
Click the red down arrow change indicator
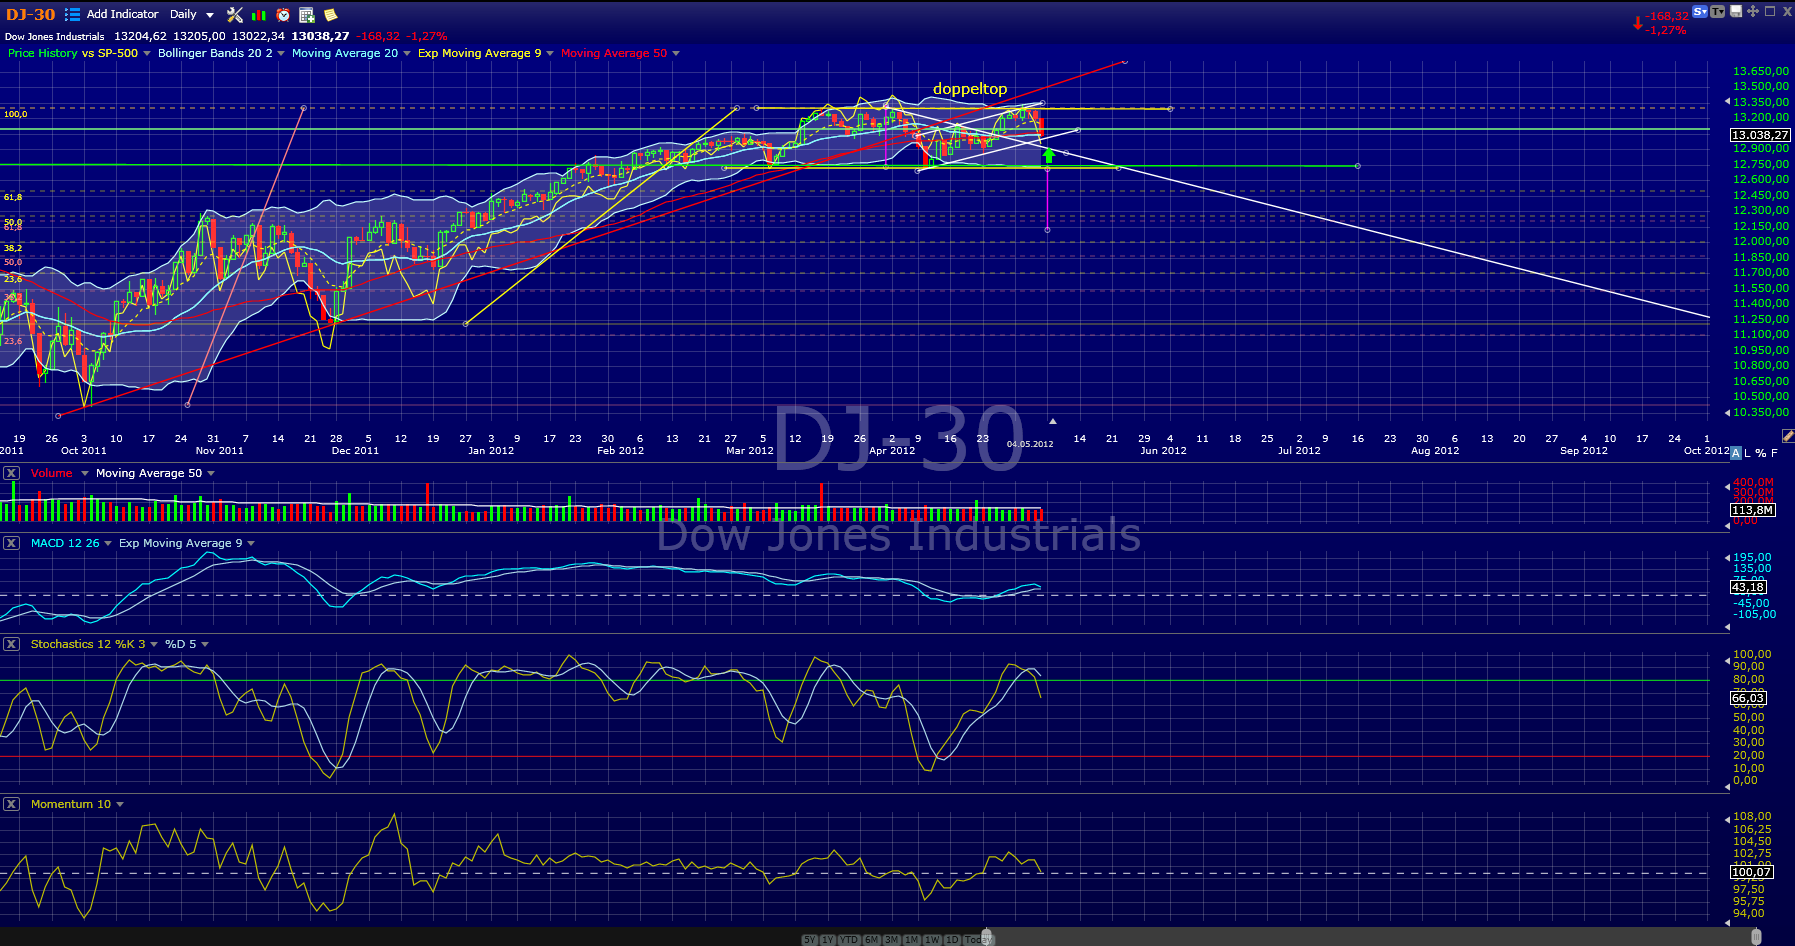pos(1637,23)
